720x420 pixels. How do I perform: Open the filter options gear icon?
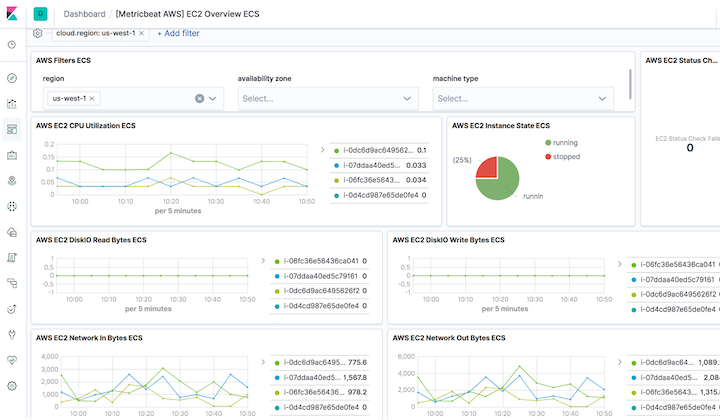38,33
